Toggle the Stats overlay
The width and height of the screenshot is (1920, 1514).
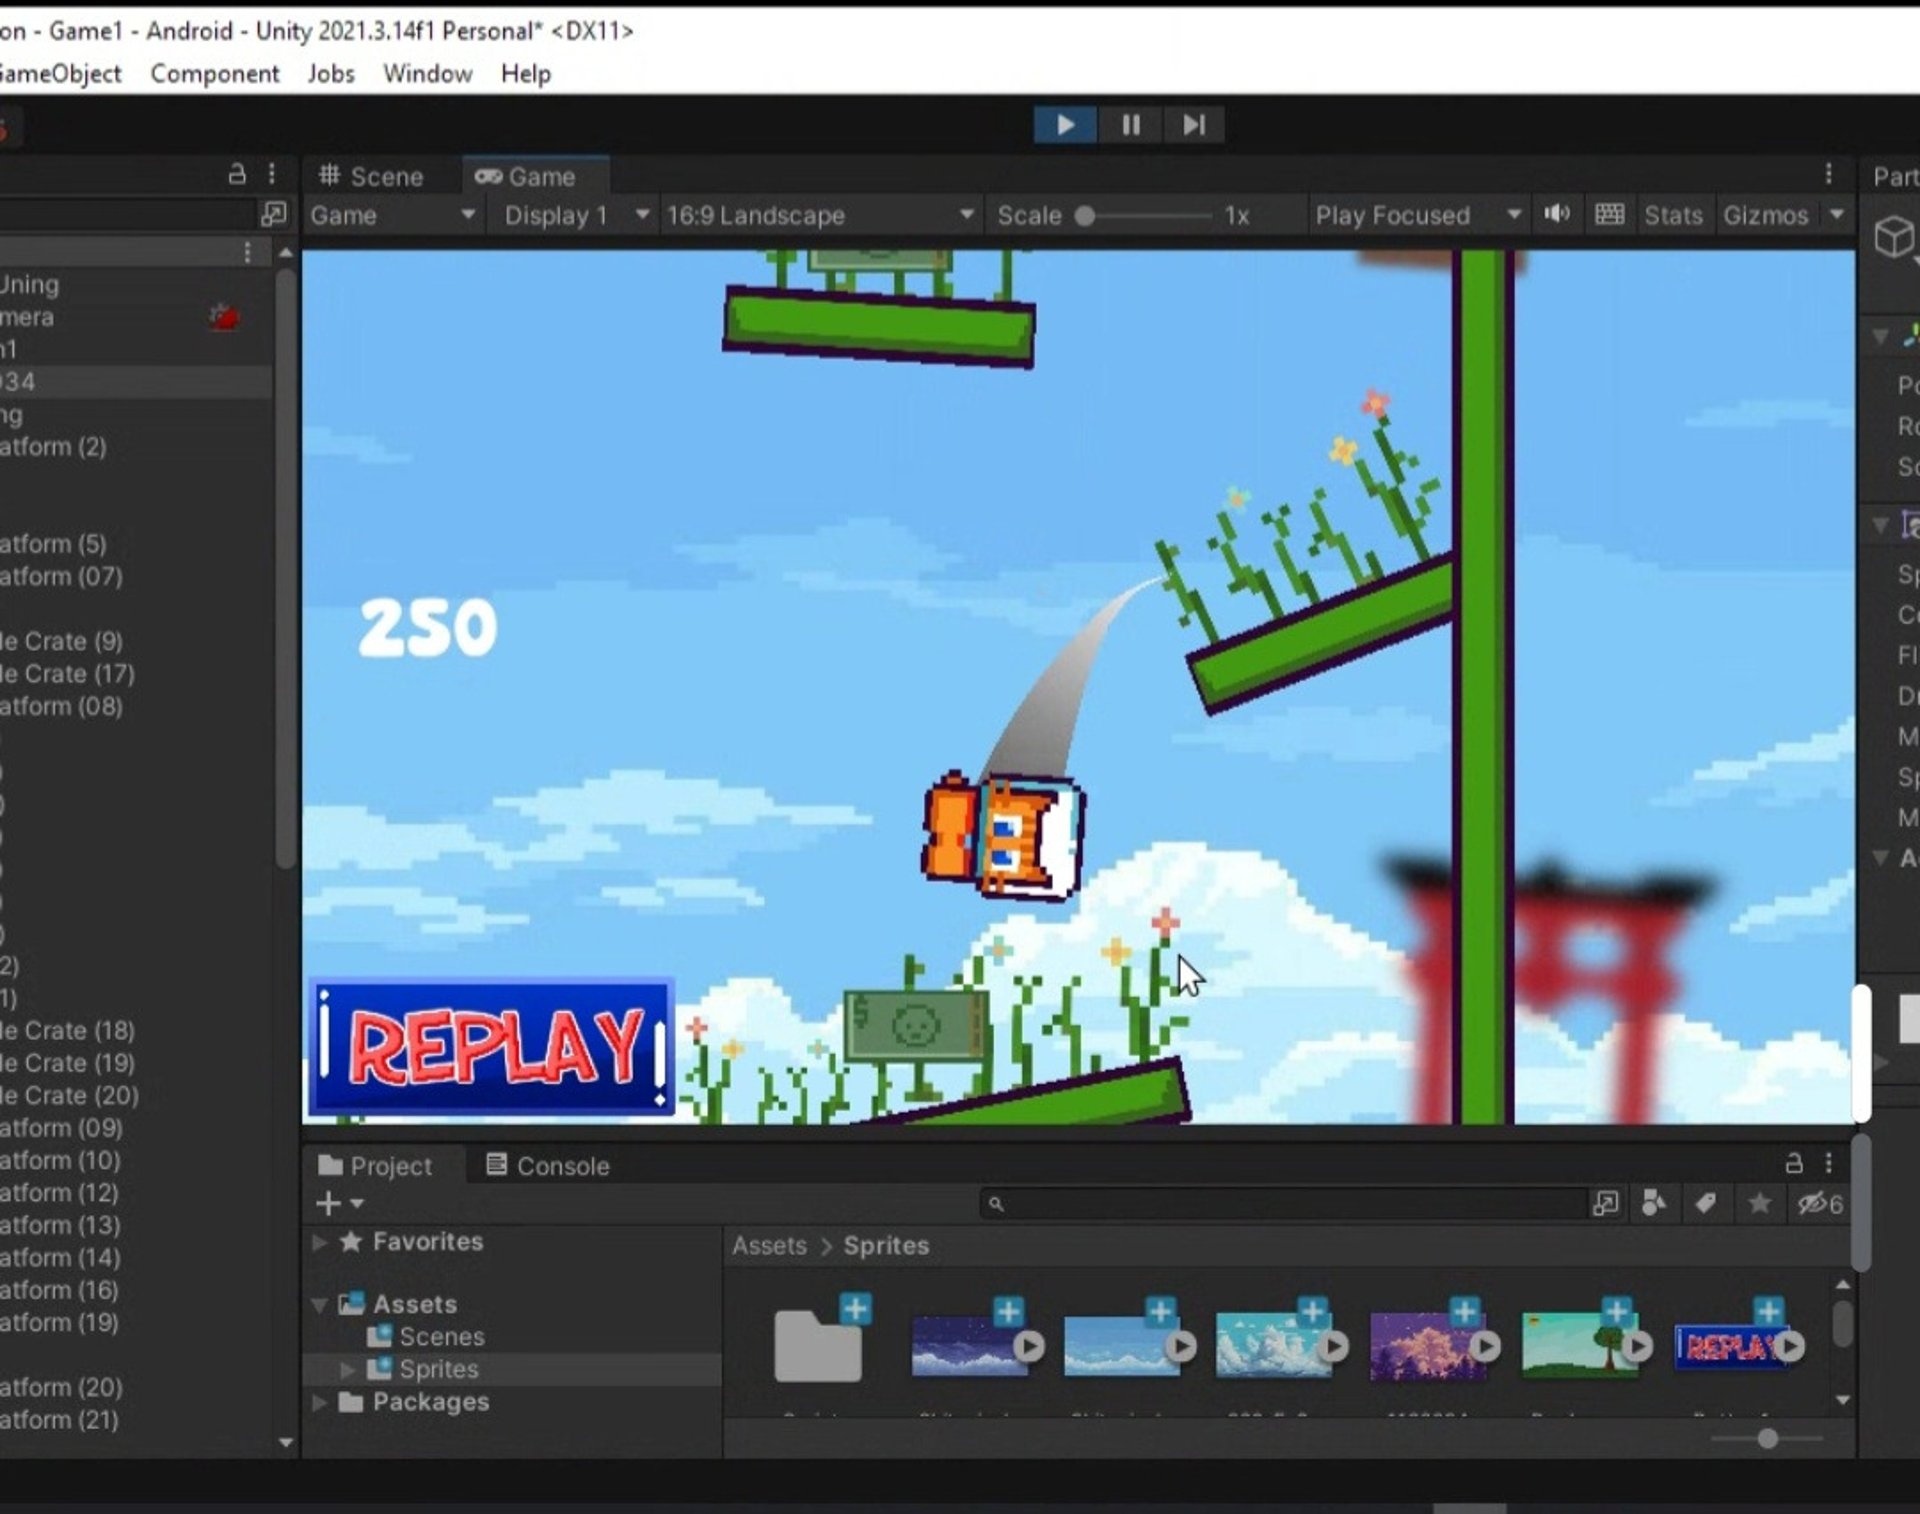coord(1672,215)
